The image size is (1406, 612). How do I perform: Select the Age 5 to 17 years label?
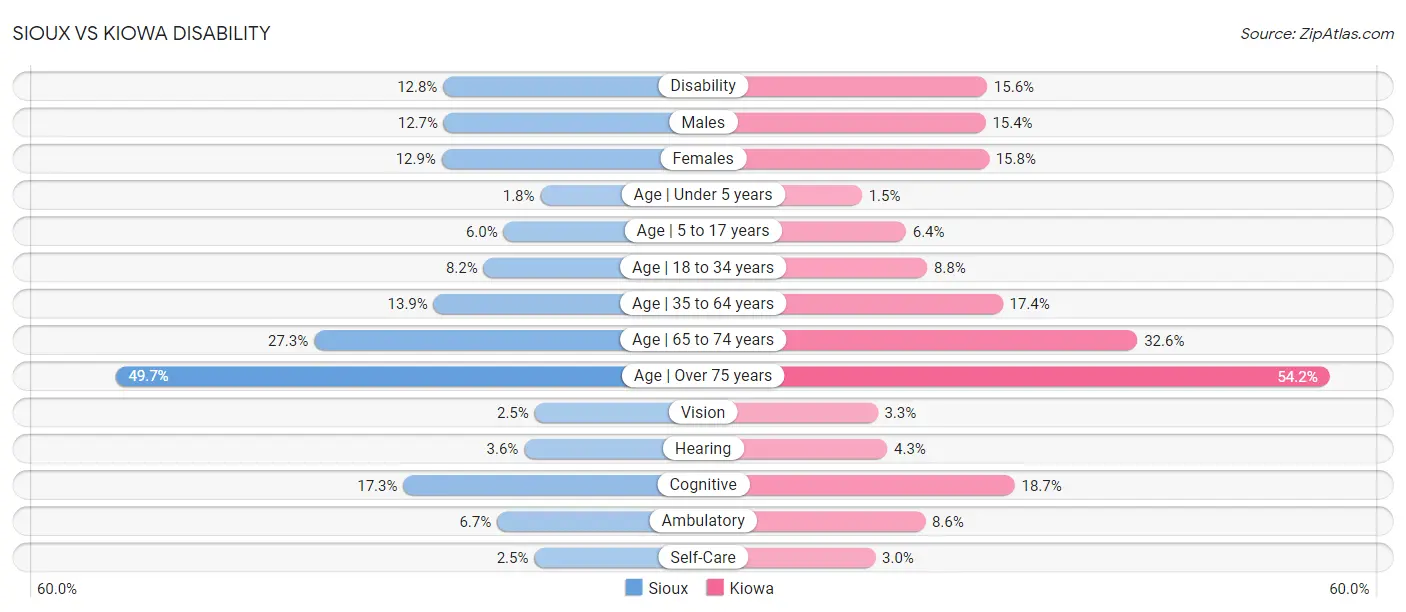tap(703, 231)
